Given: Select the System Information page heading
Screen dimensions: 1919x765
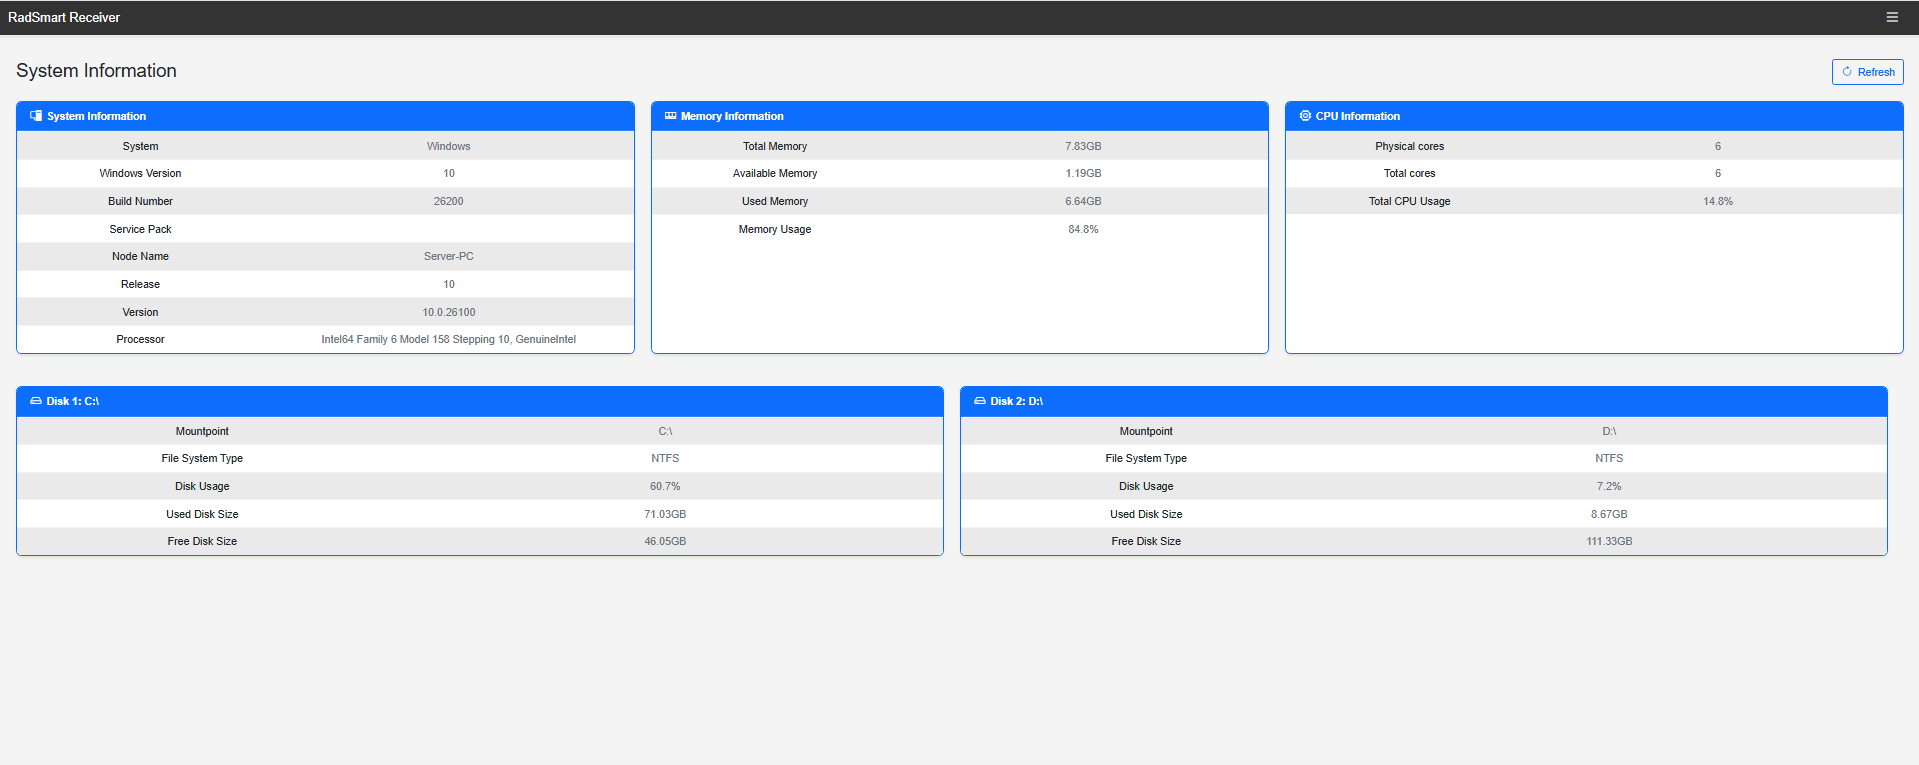Looking at the screenshot, I should [x=96, y=71].
